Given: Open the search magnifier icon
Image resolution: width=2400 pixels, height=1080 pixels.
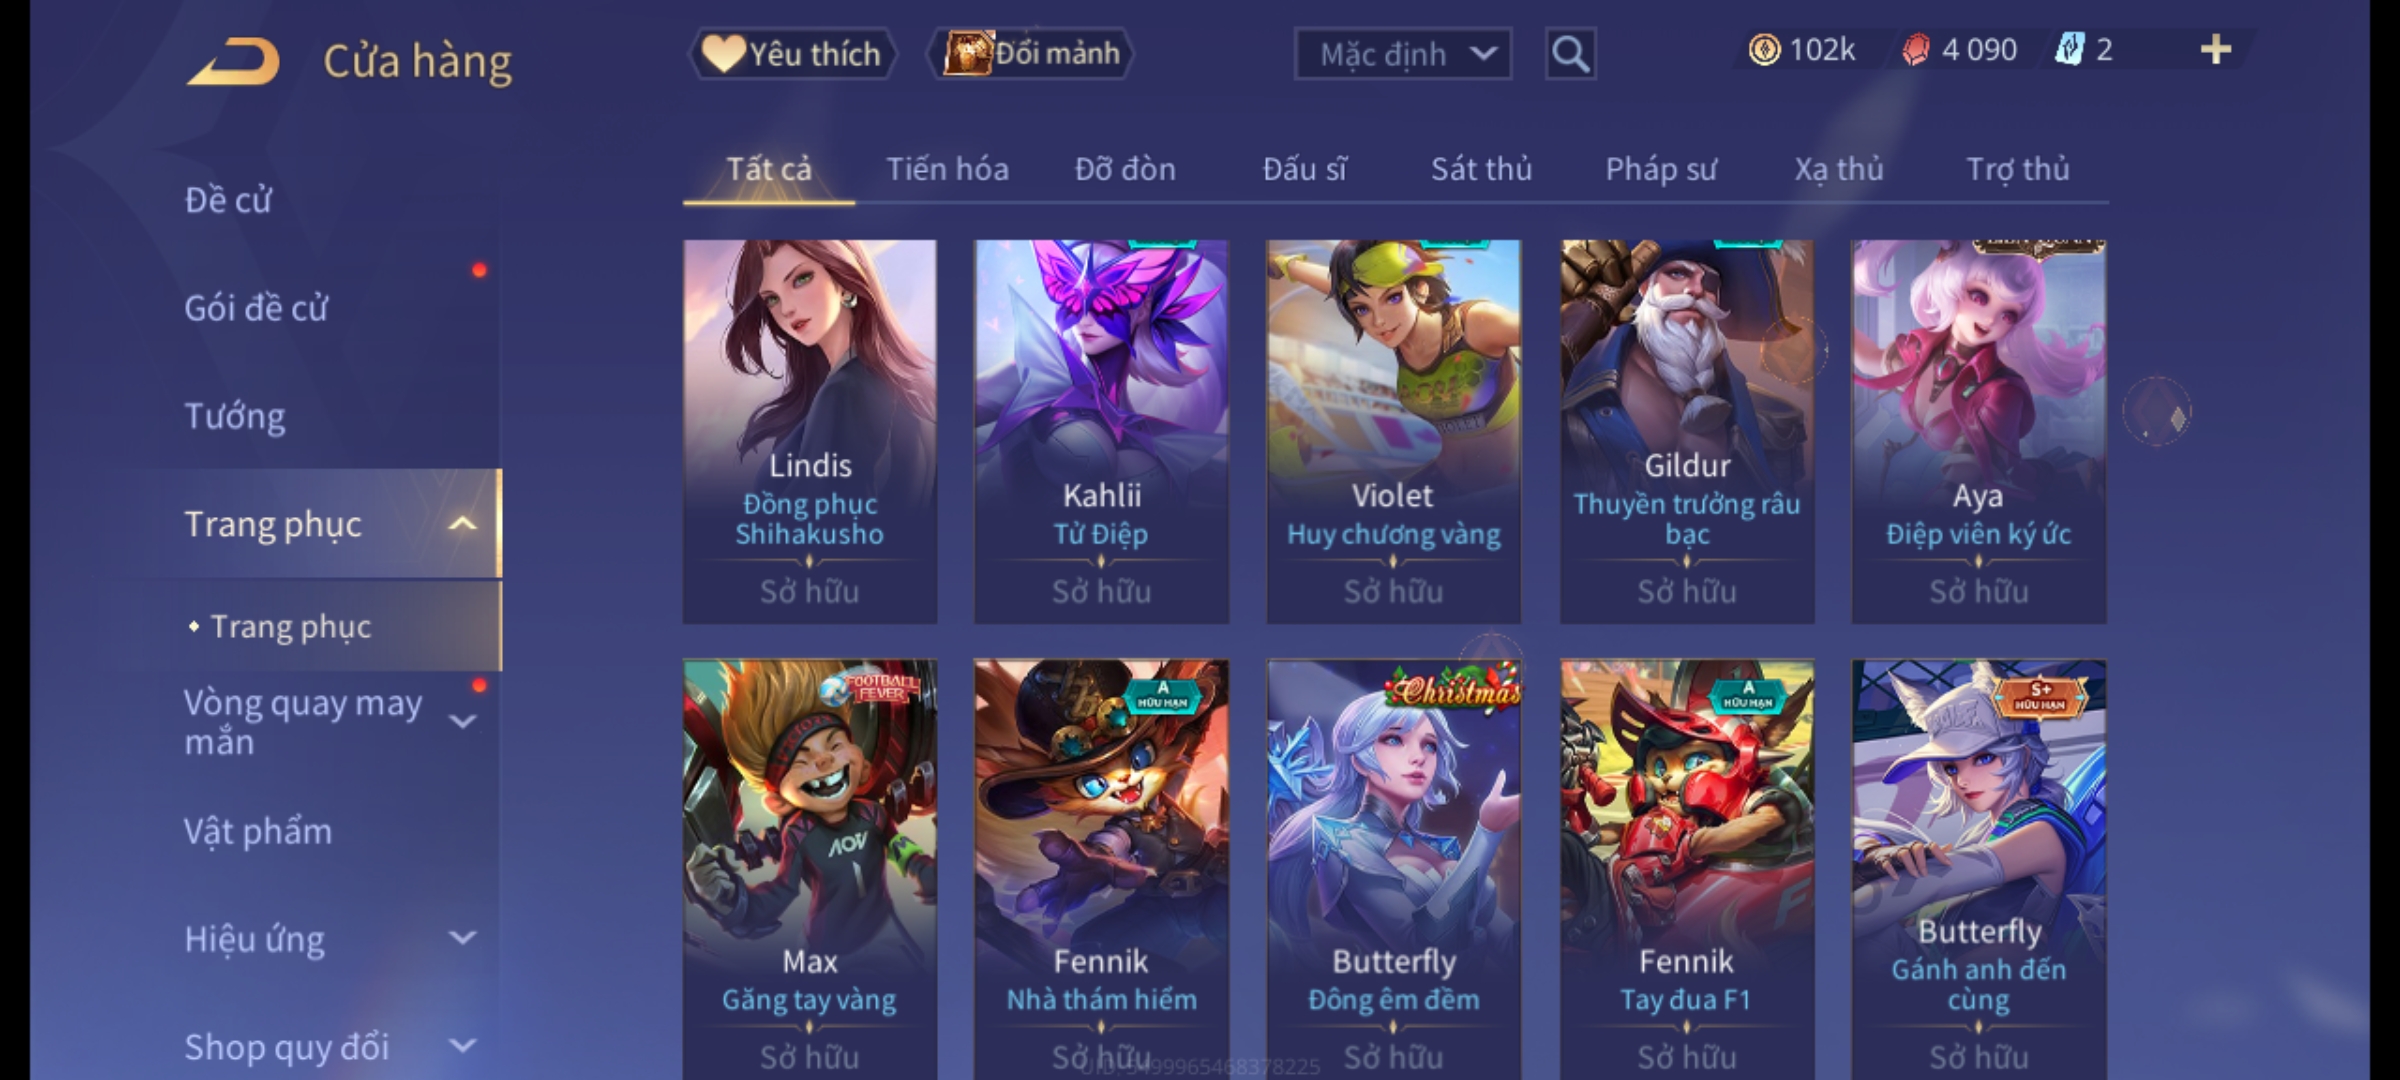Looking at the screenshot, I should (1570, 54).
